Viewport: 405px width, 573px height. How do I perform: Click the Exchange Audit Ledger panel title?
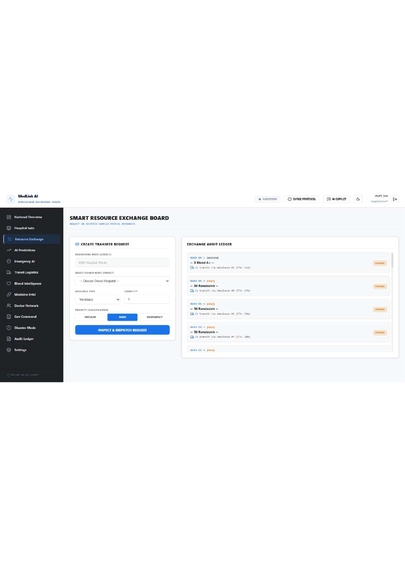209,244
